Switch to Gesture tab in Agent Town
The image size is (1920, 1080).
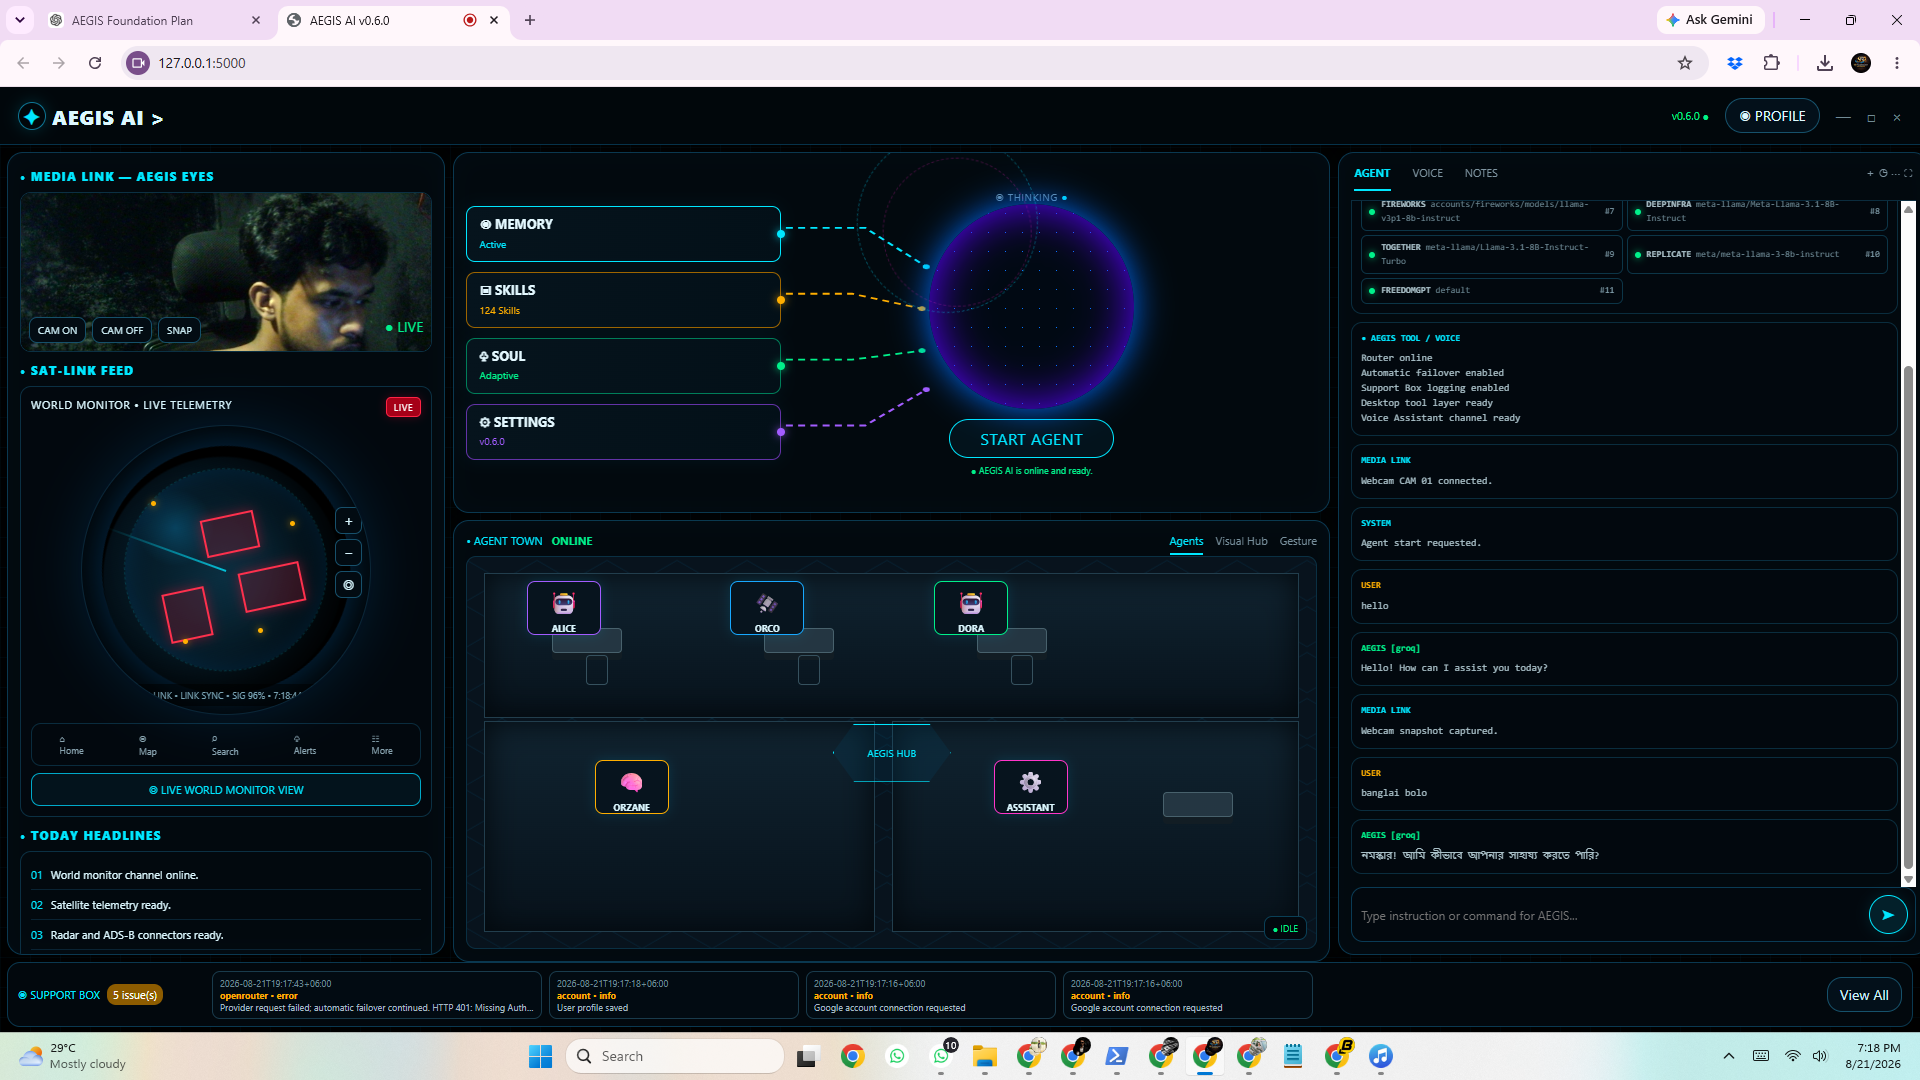[x=1298, y=541]
